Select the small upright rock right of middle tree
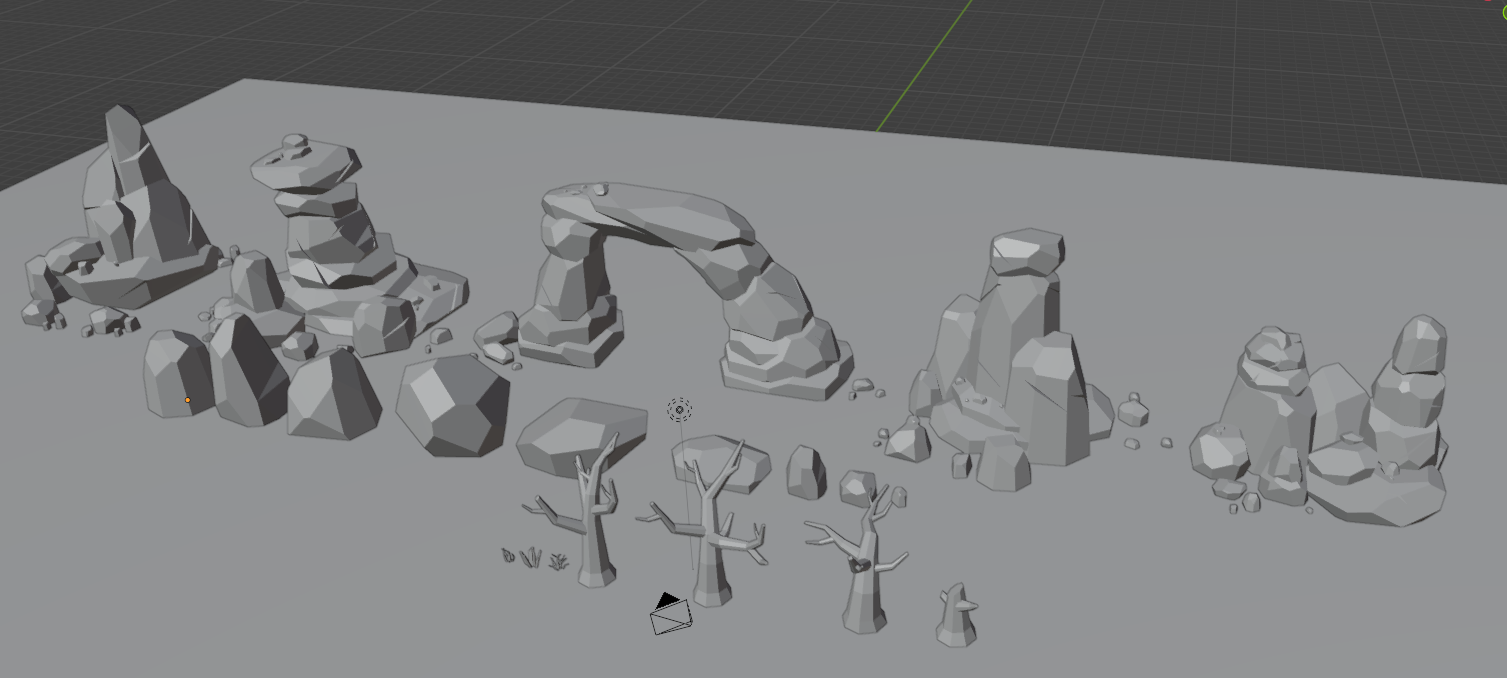Screen dimensions: 1507x678 (x=806, y=472)
